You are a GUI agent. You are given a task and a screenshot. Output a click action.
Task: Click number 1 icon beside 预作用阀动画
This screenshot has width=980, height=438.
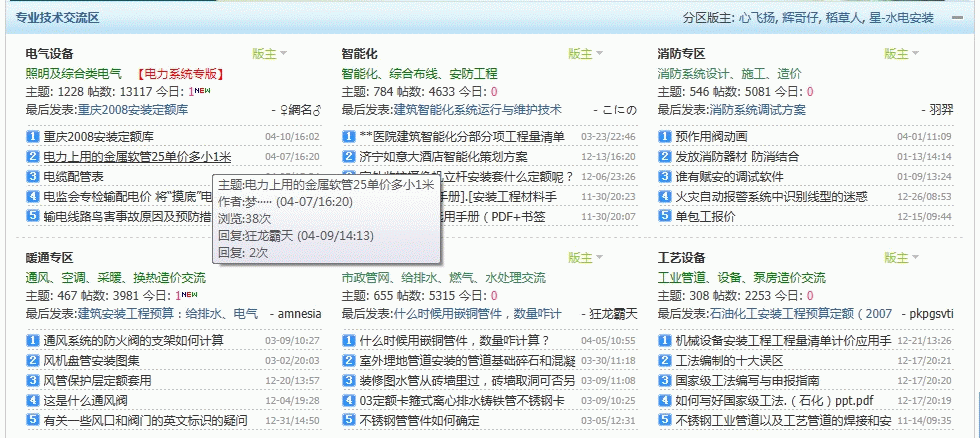tap(665, 136)
